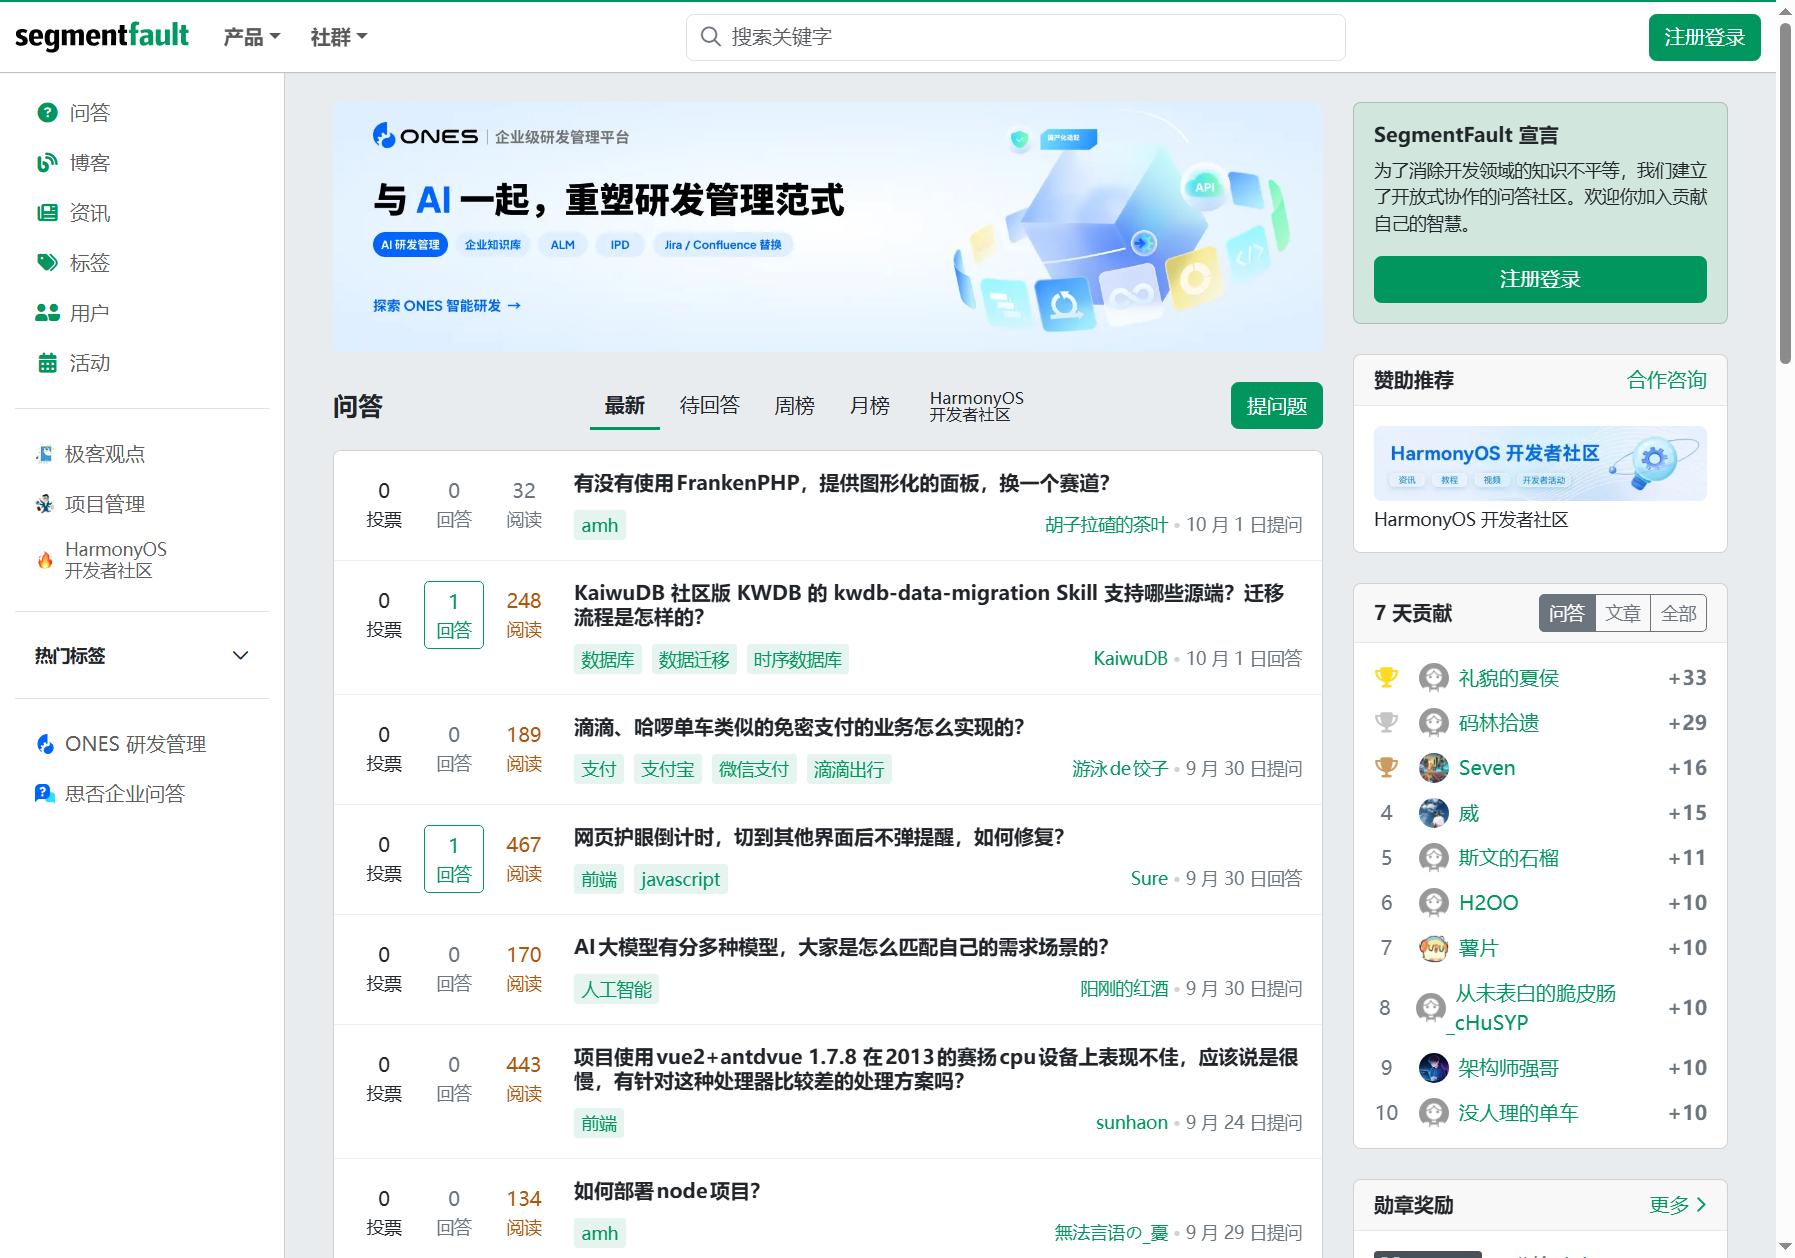
Task: Click 注册登录 in top navigation bar
Action: (x=1705, y=37)
